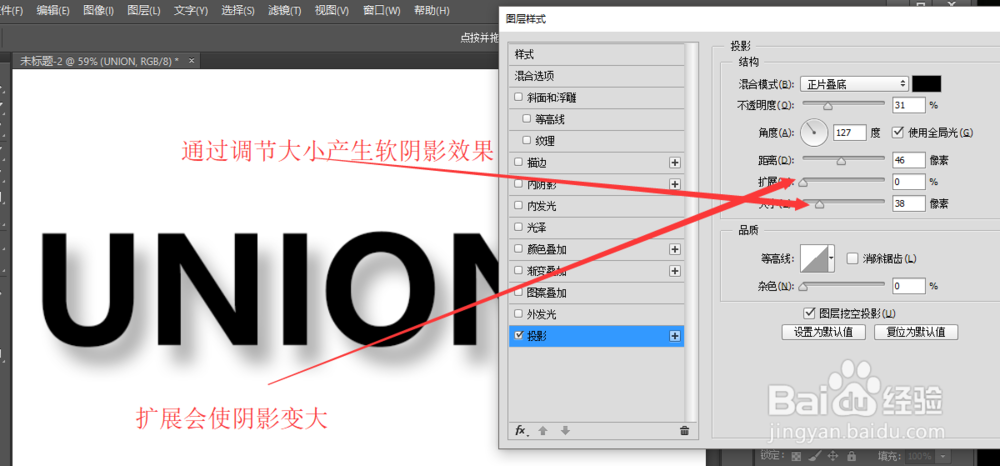Screen dimensions: 1000x466
Task: Toggle 使用全局光 checkbox
Action: coord(899,133)
